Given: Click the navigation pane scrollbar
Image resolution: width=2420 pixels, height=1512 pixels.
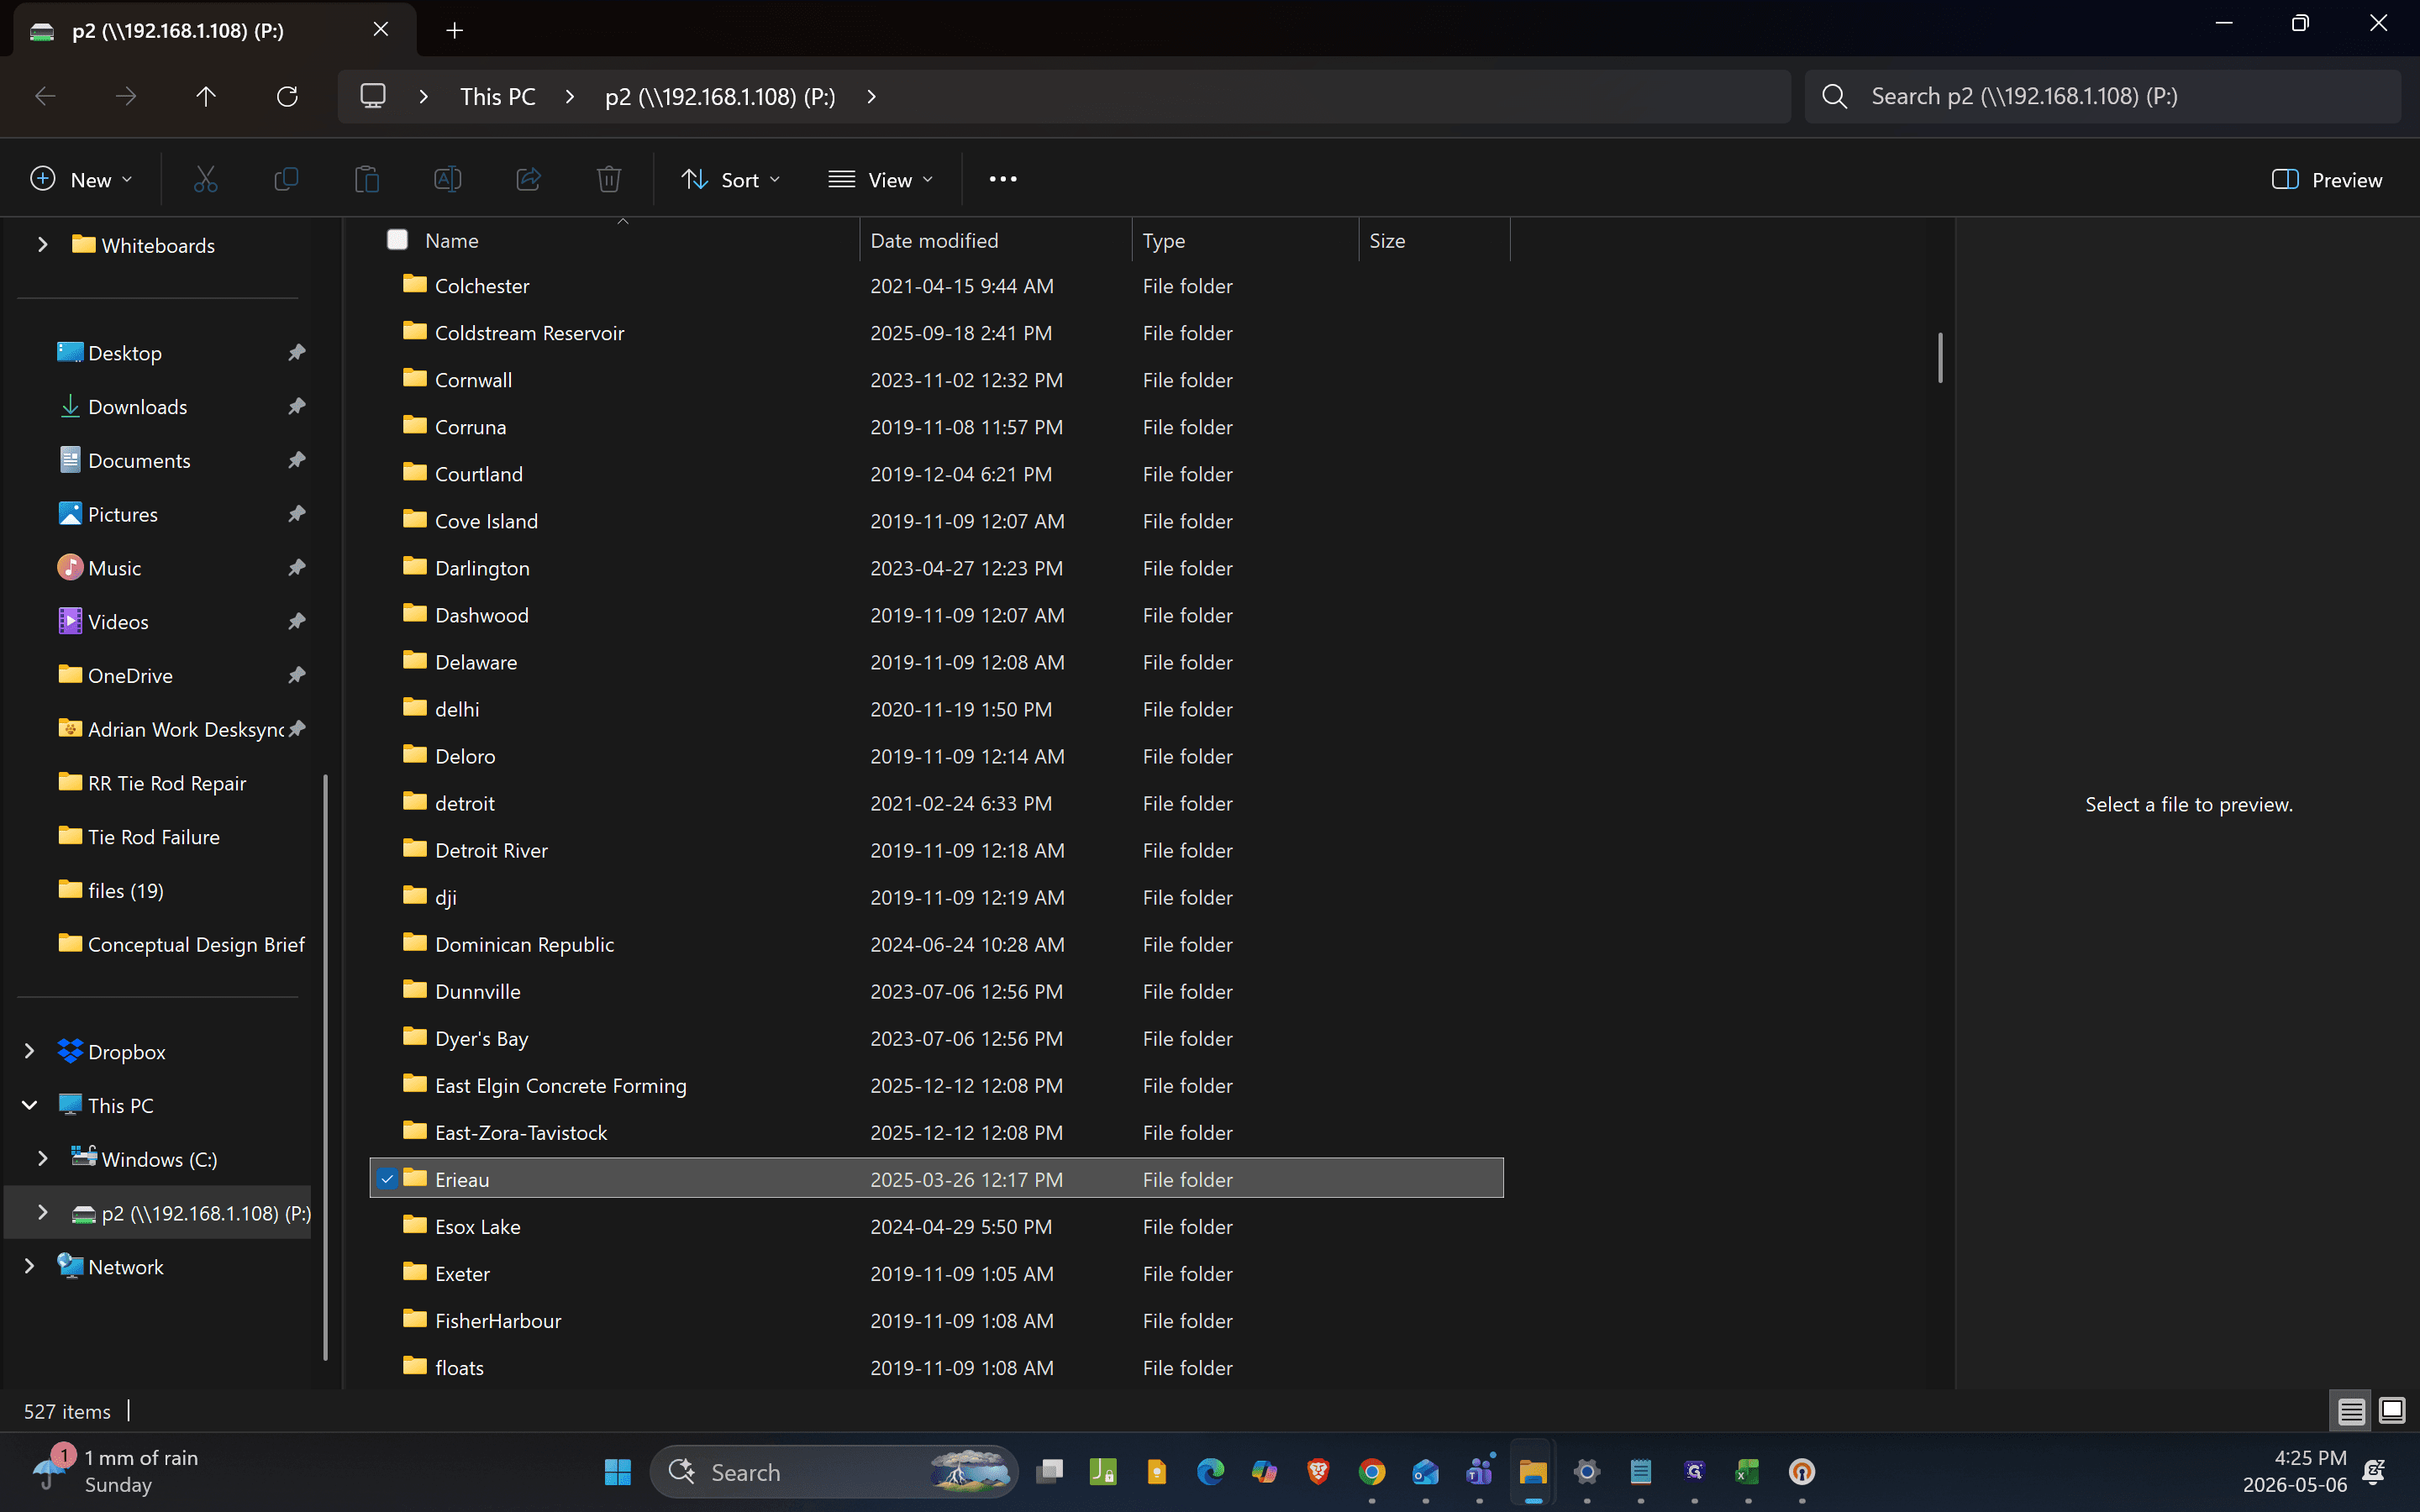Looking at the screenshot, I should [325, 1066].
